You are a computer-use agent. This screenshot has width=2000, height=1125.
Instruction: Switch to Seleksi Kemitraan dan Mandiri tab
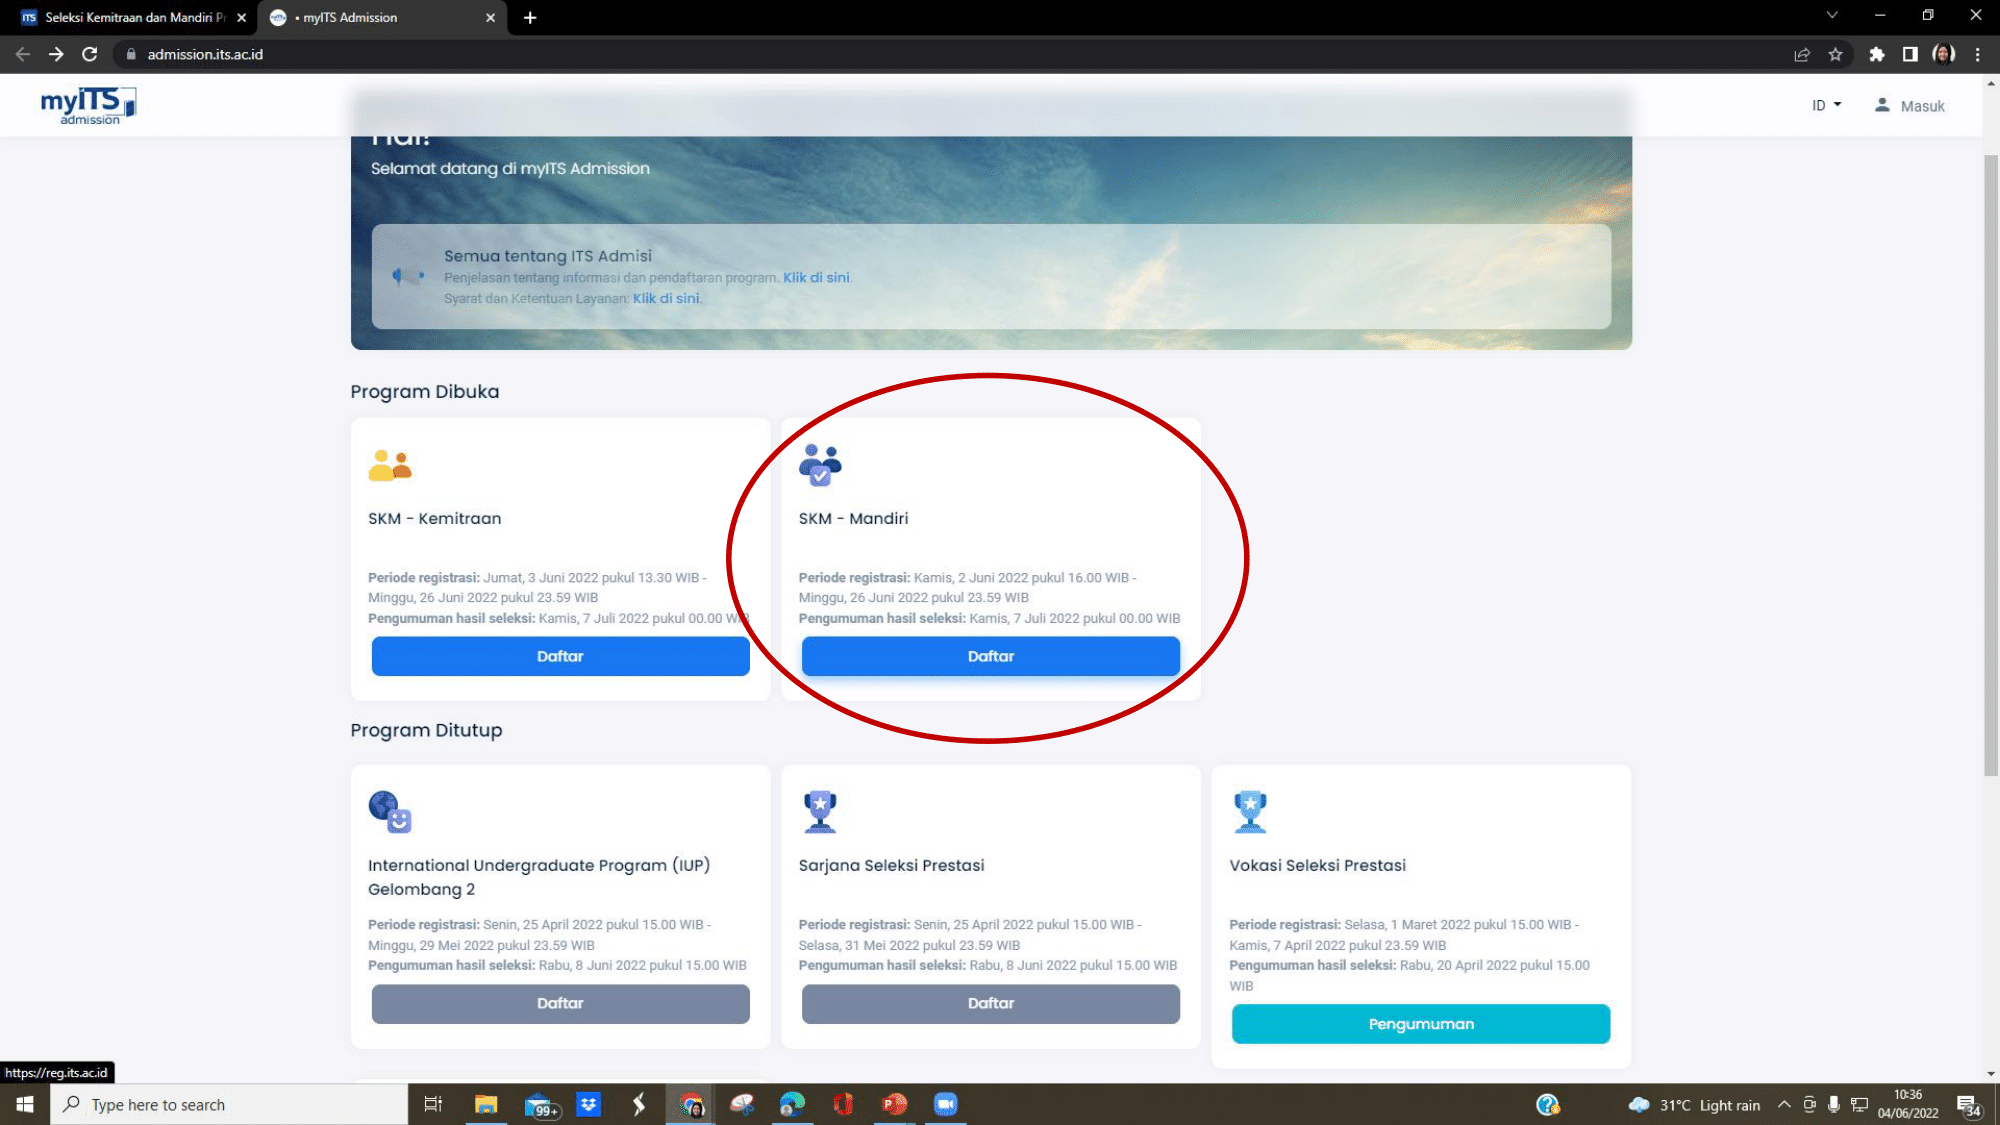click(x=130, y=17)
